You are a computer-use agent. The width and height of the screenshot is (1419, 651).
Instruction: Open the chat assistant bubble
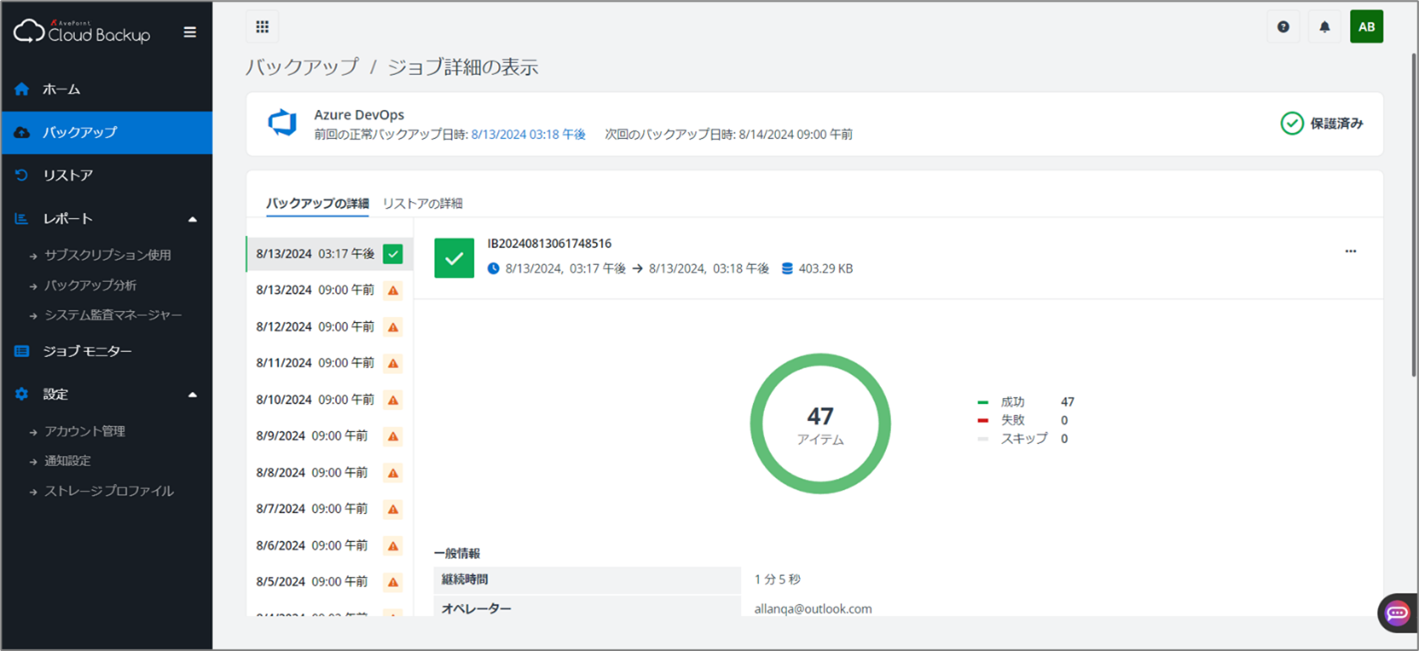click(1398, 613)
